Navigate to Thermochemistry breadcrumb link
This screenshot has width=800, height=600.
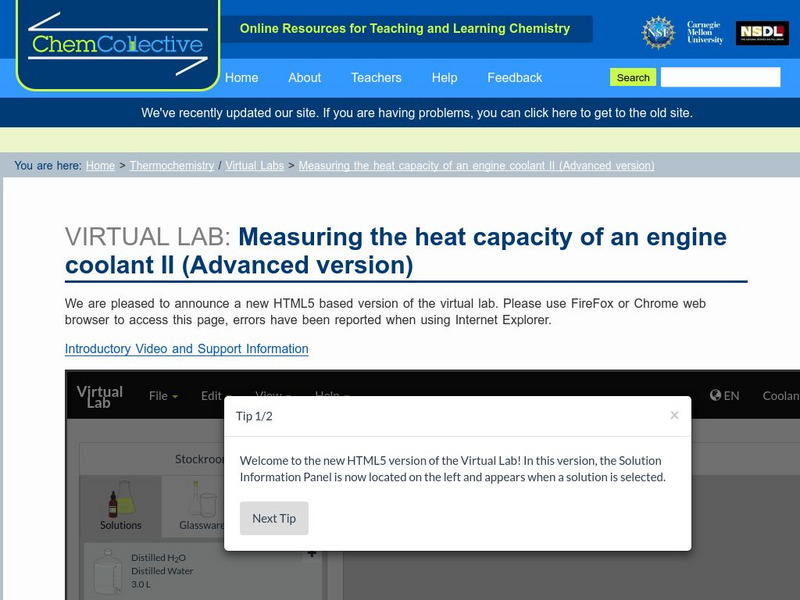tap(172, 166)
